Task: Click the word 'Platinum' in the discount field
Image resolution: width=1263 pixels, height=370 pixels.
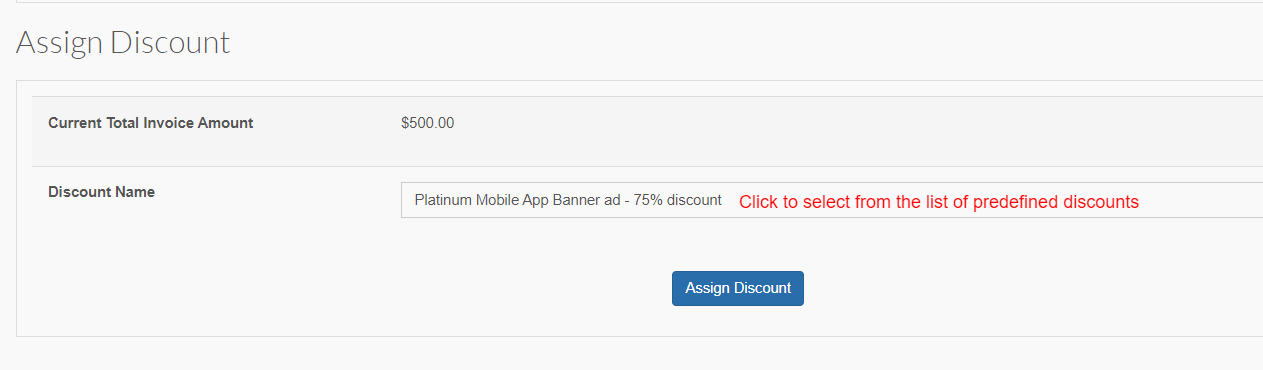Action: 442,200
